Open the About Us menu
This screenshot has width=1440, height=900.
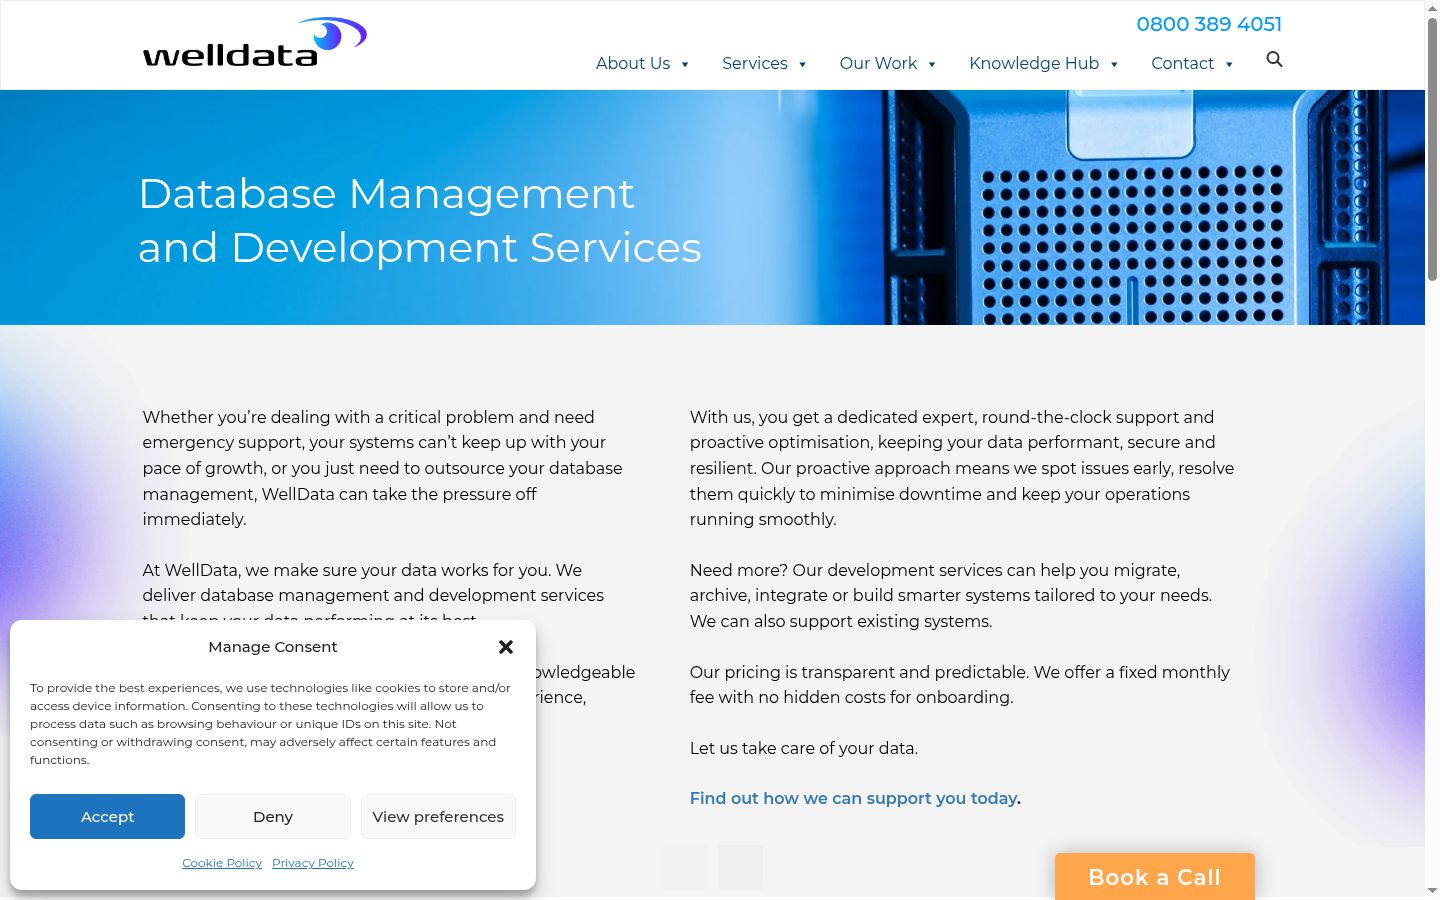pos(633,63)
